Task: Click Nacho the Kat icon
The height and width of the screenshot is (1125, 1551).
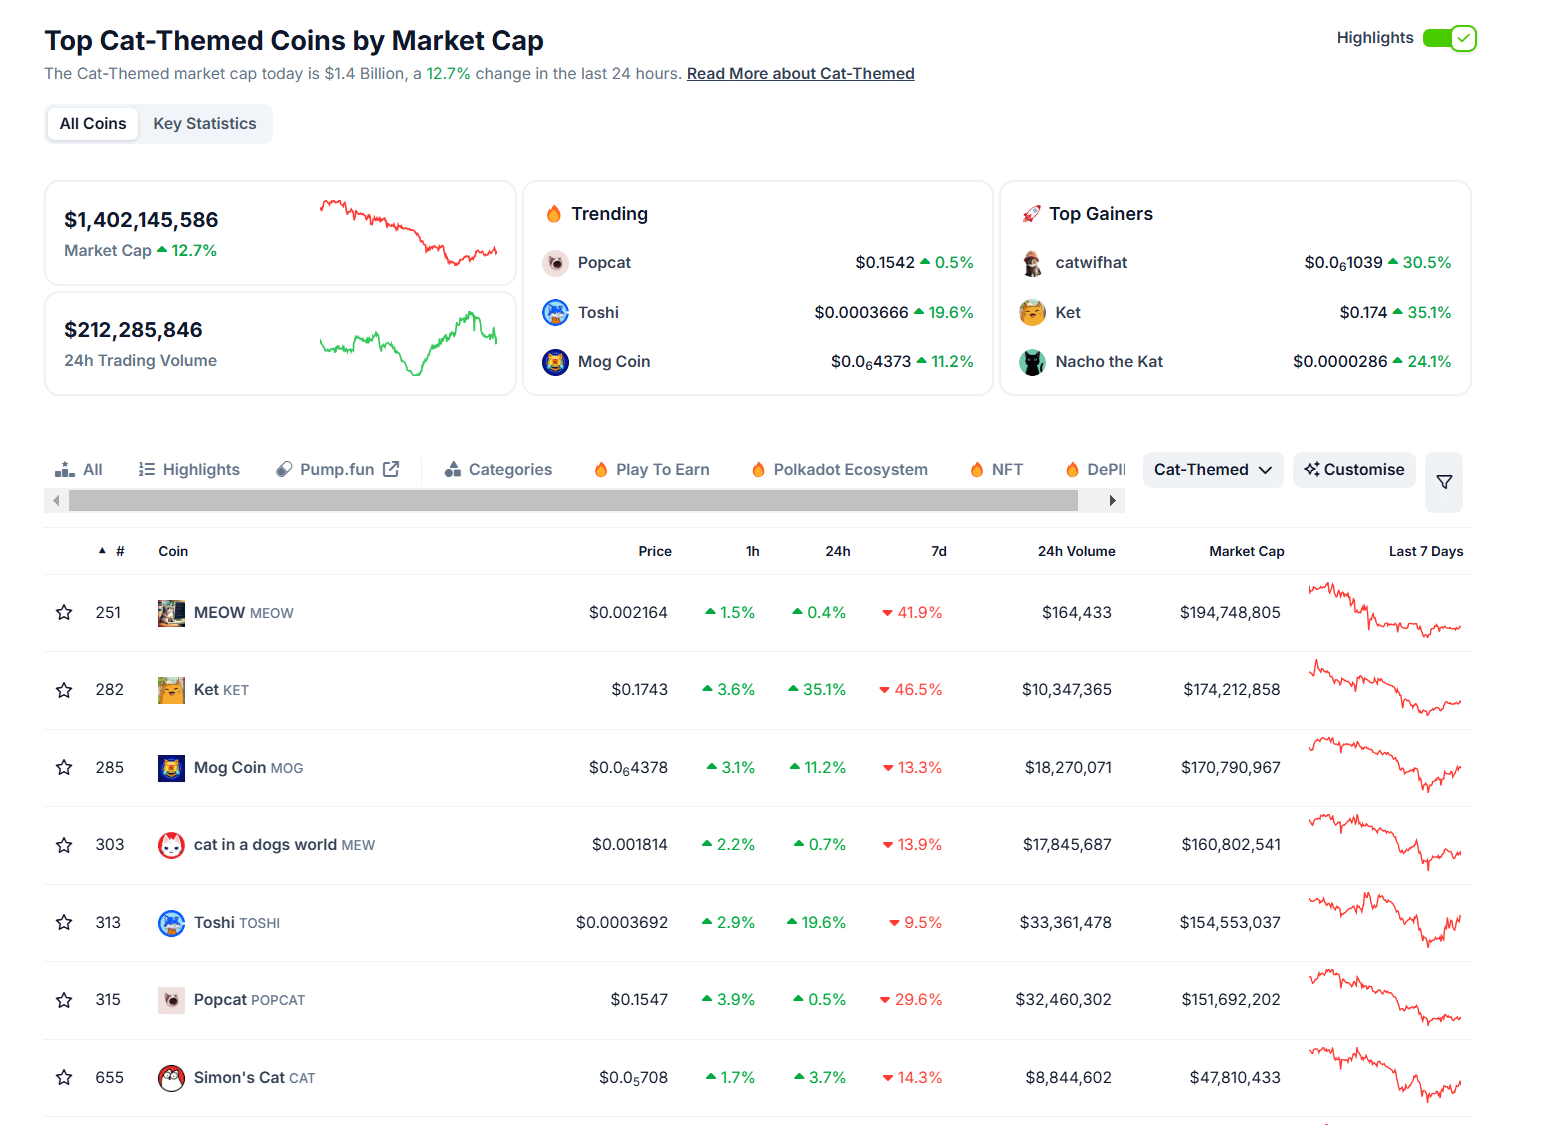Action: click(x=1032, y=362)
